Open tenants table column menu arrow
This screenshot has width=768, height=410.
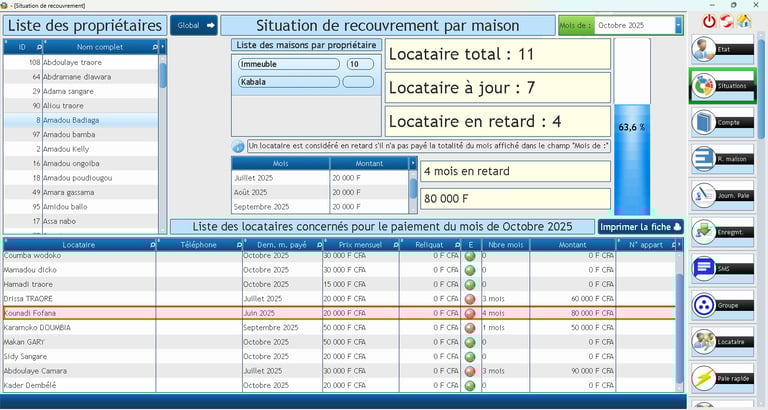[679, 244]
